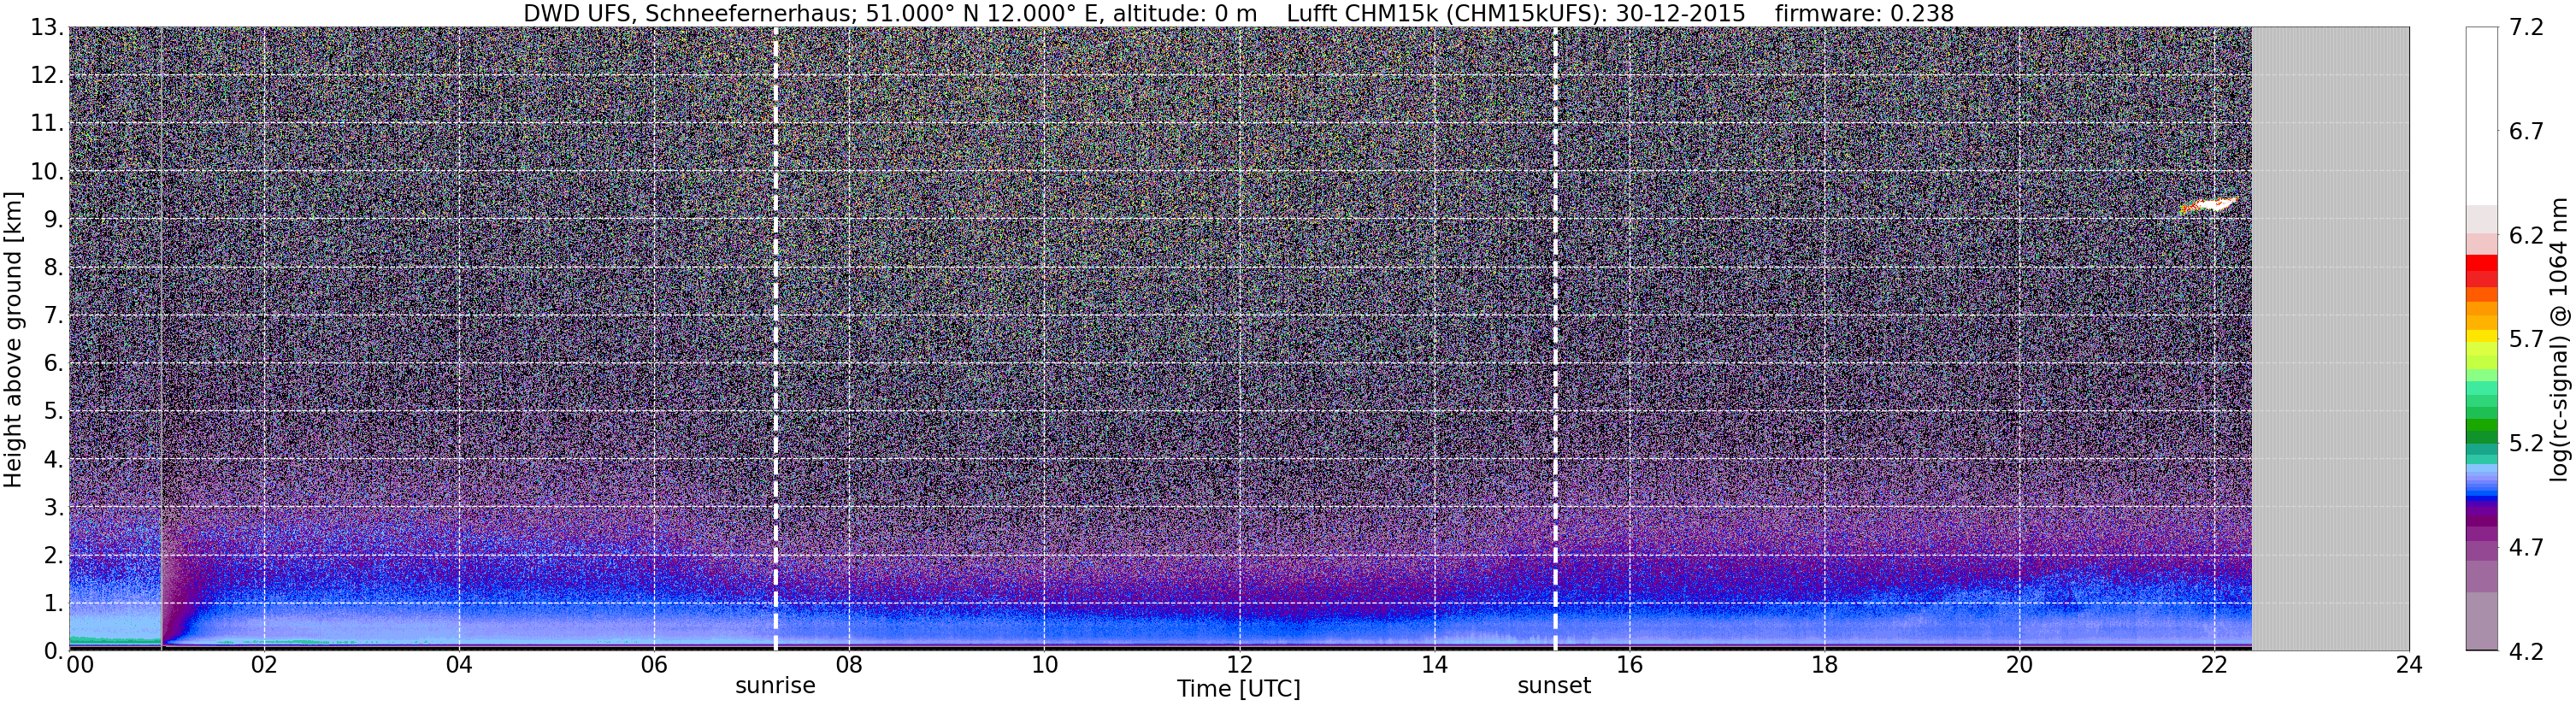Screen dimensions: 2576x706
Task: Click the 2. height axis tick label
Action: (x=54, y=556)
